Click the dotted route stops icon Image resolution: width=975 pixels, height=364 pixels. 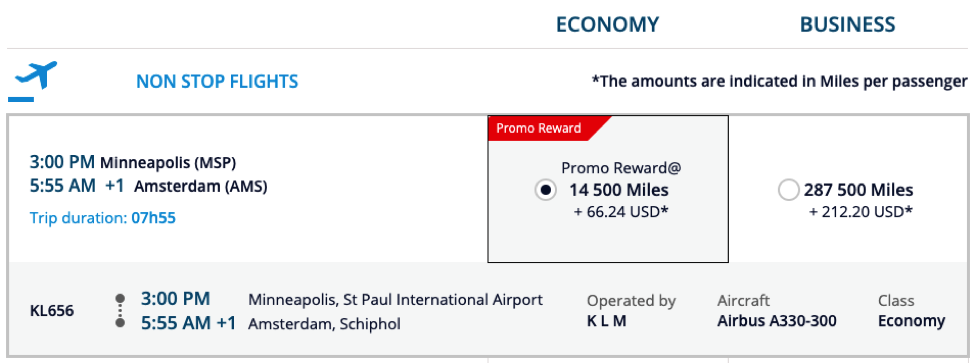120,310
